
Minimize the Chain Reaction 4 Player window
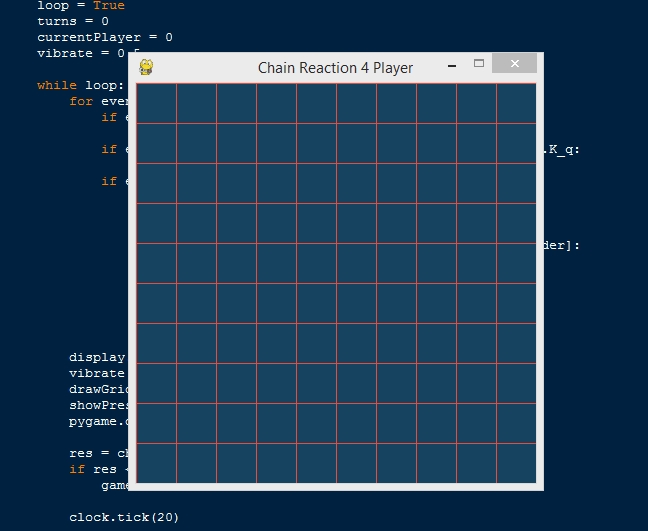click(453, 66)
